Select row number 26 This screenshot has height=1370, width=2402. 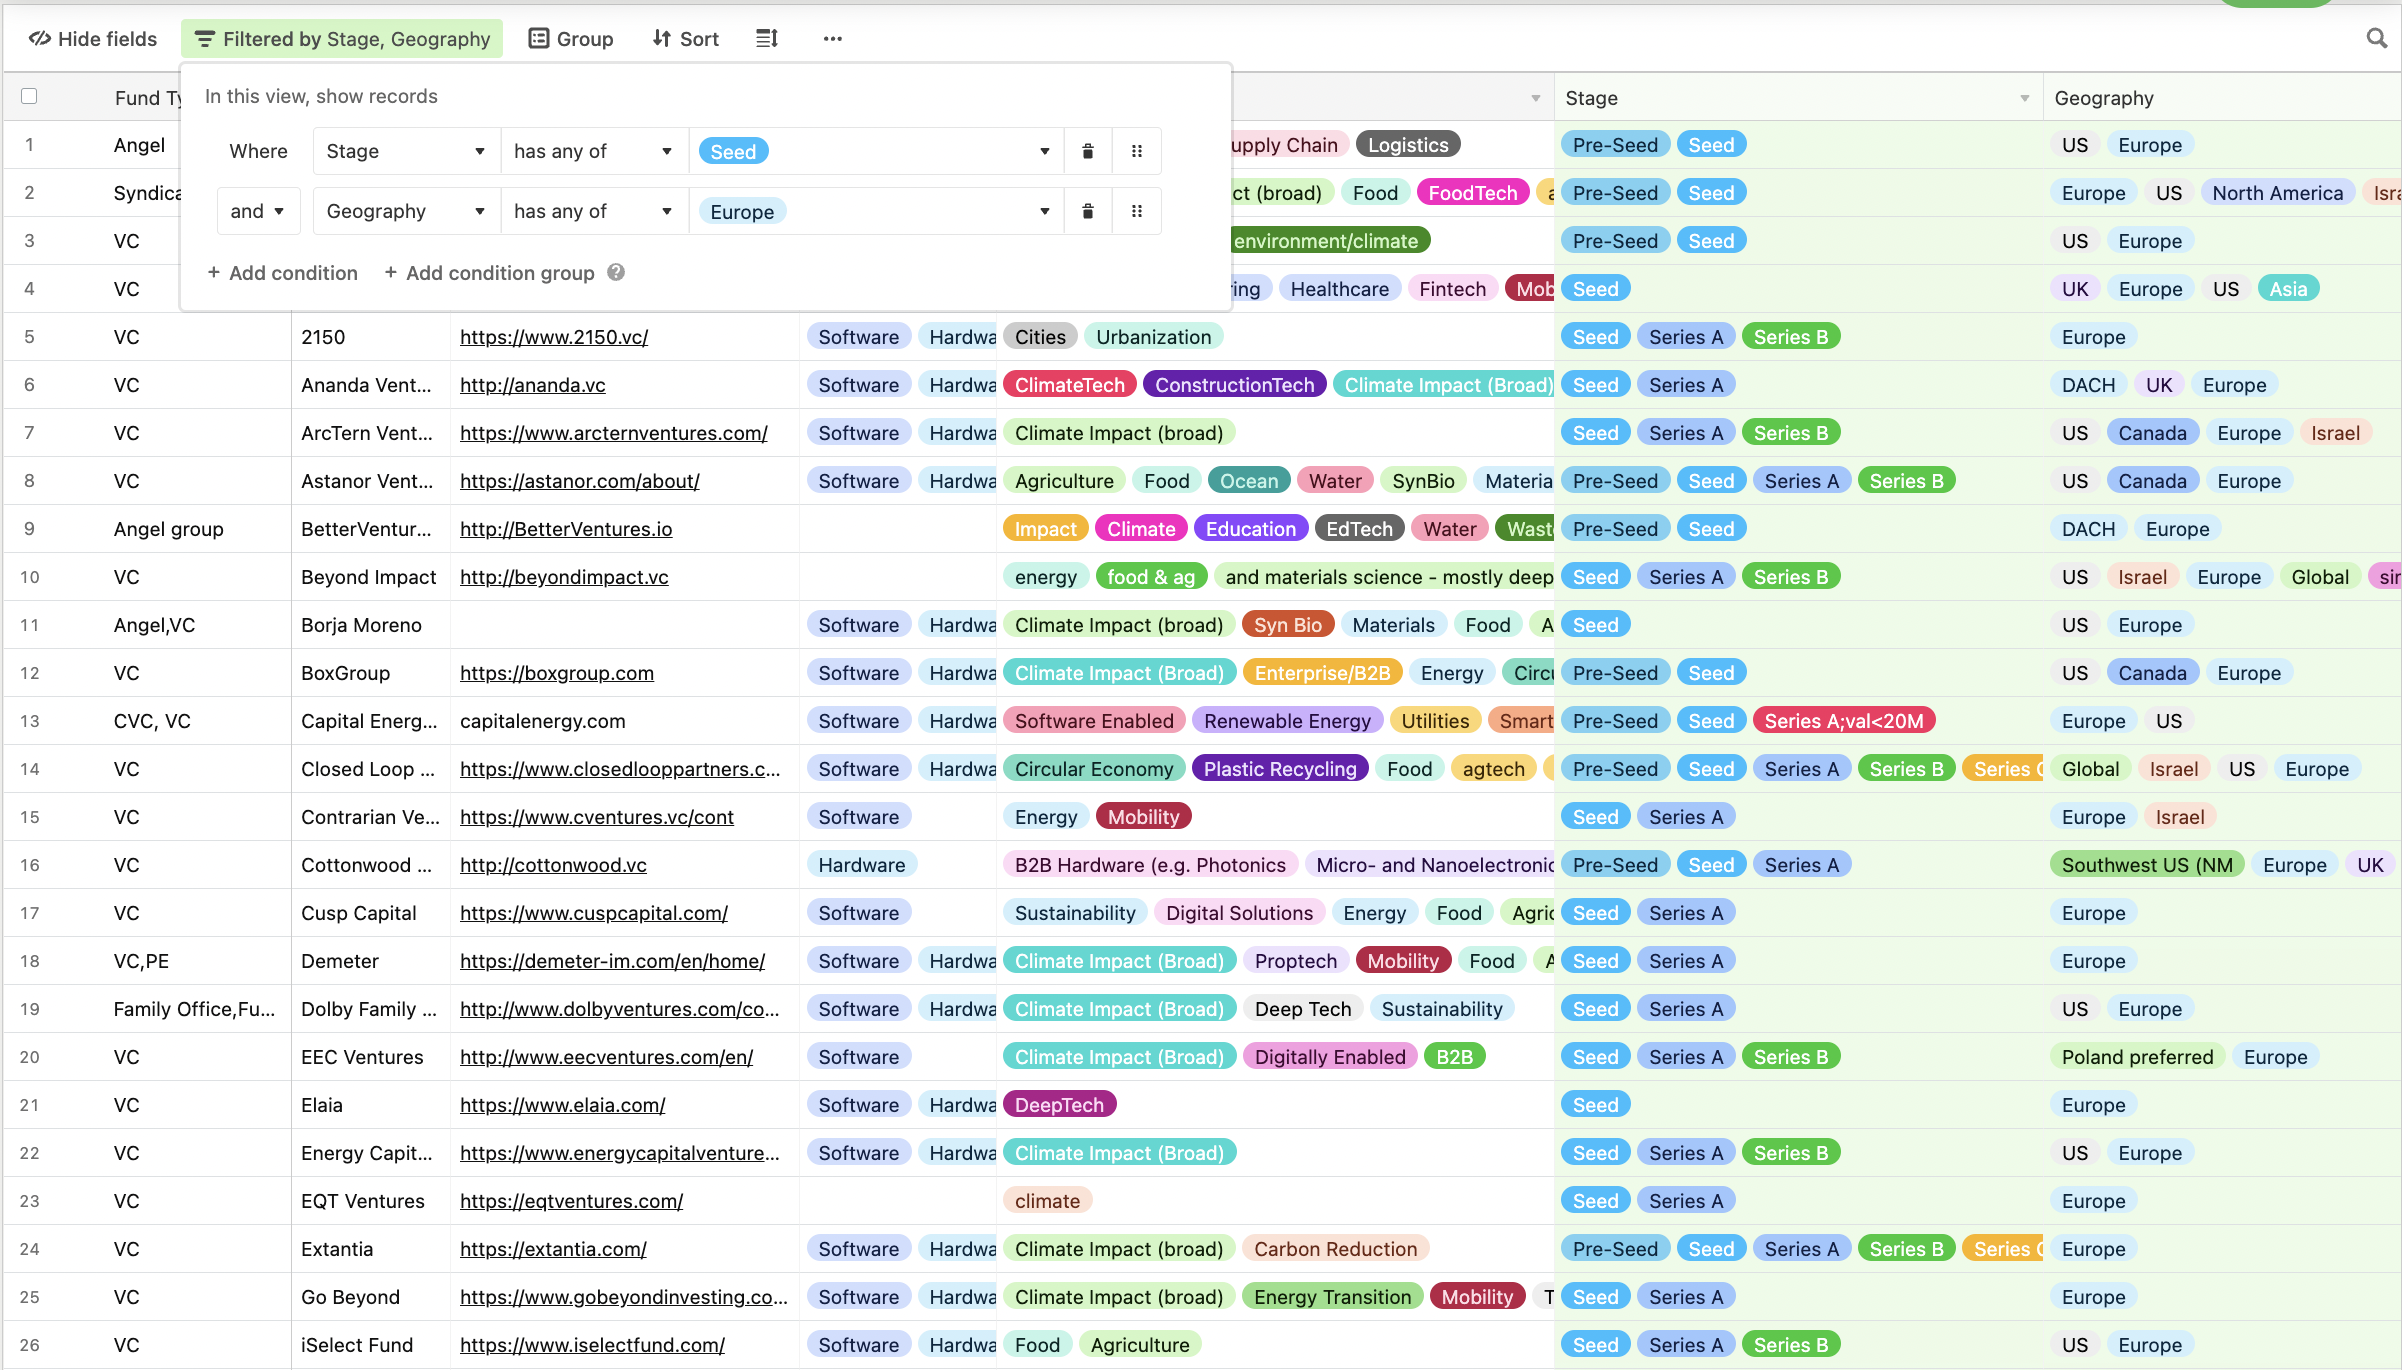coord(30,1345)
